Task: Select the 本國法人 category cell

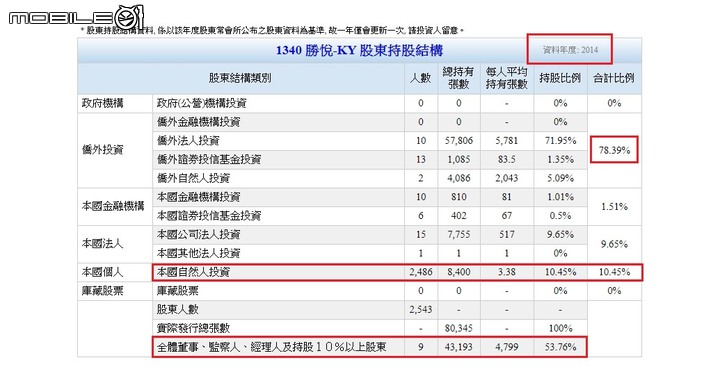Action: 102,244
